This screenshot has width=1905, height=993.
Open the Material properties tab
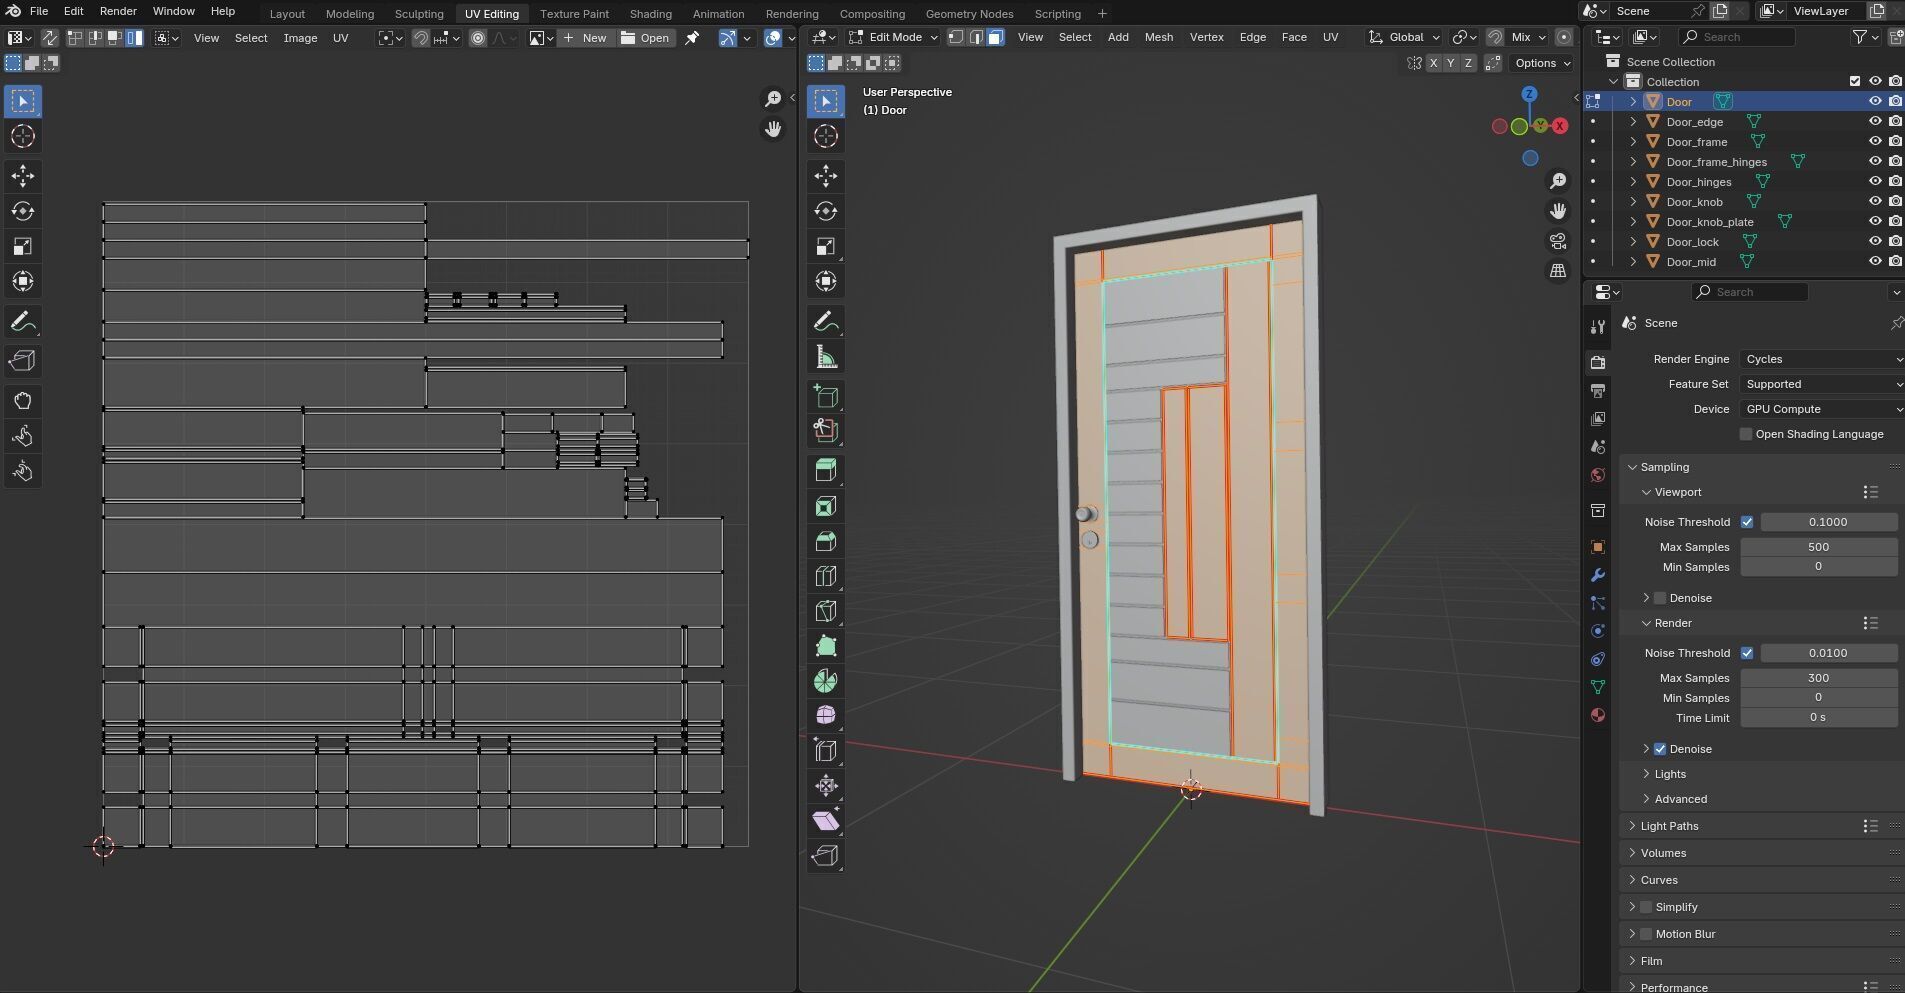(x=1597, y=715)
